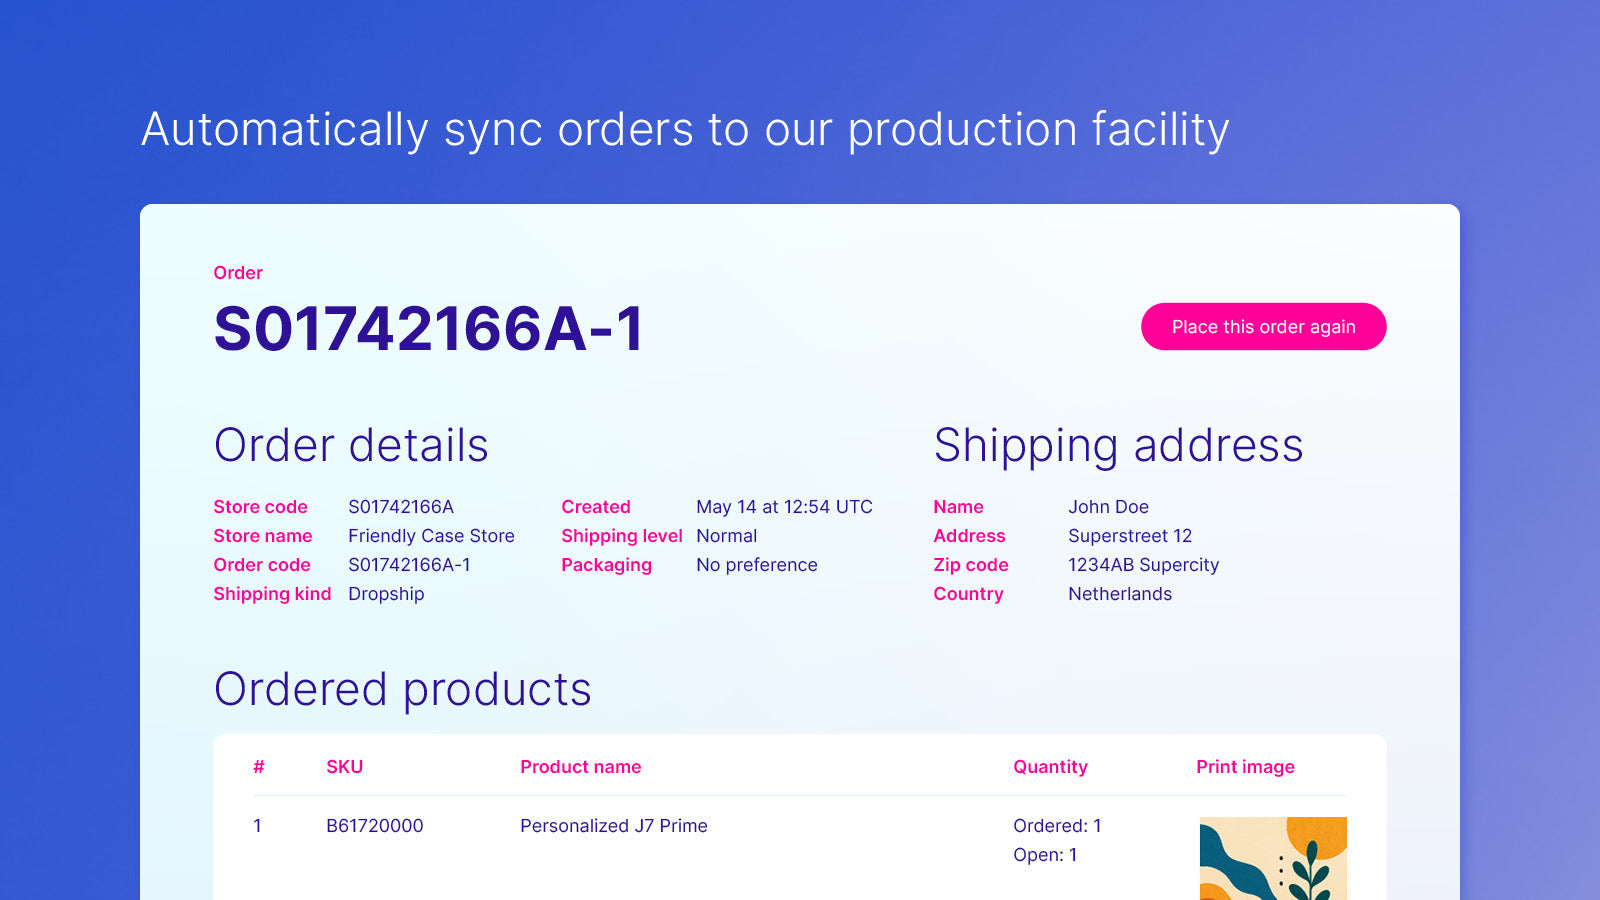1600x900 pixels.
Task: Click the Quantity column header
Action: coord(1050,767)
